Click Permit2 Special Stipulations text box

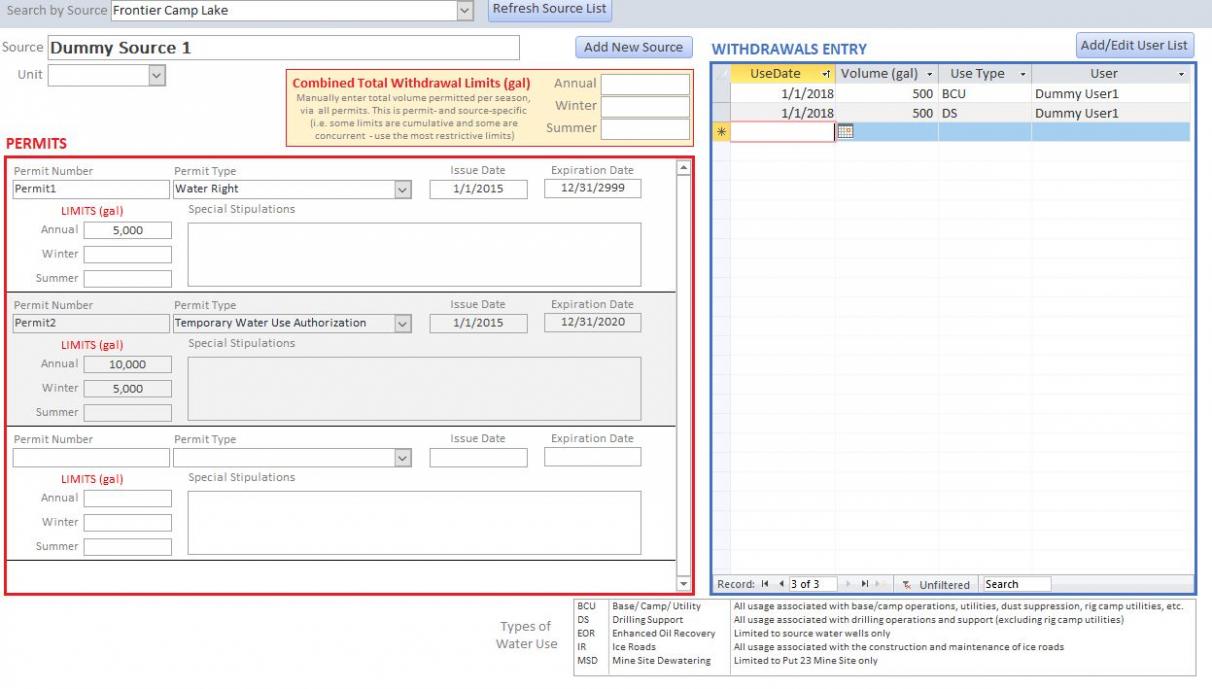[414, 388]
